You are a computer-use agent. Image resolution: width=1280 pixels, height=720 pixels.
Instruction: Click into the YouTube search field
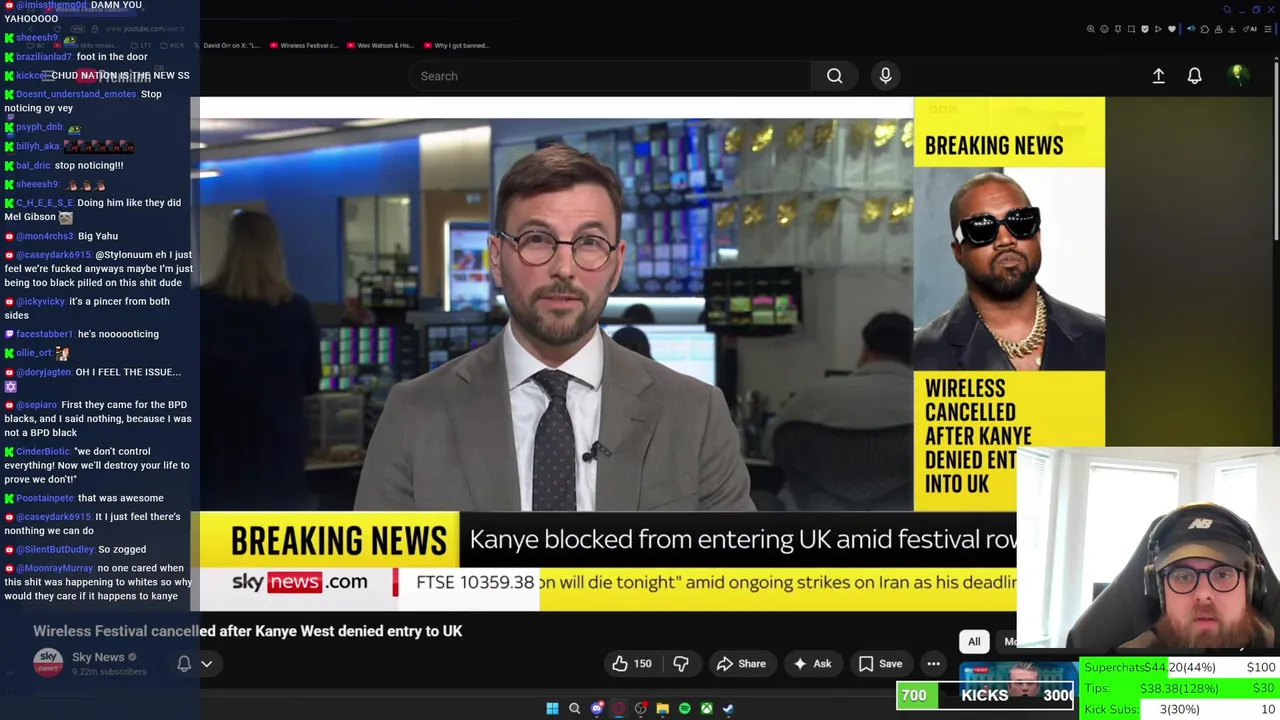(610, 76)
